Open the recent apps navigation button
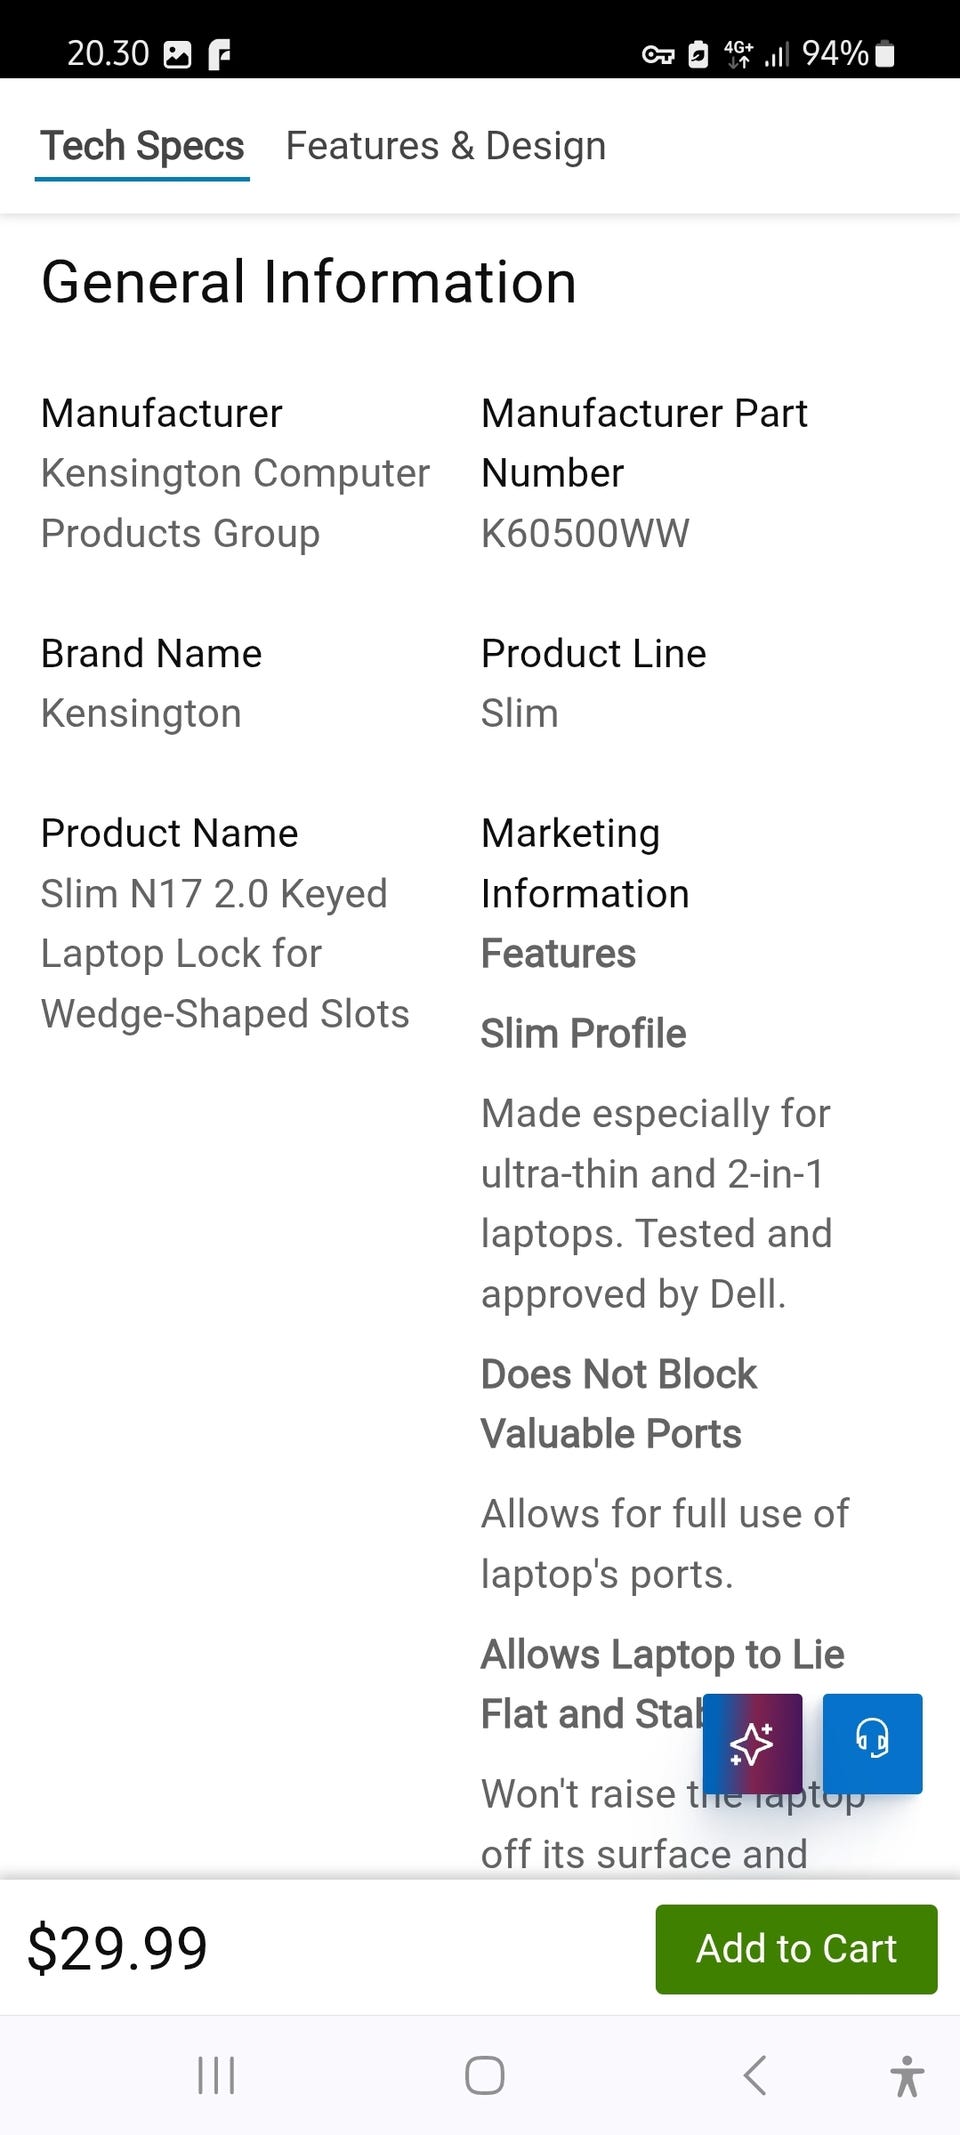This screenshot has height=2135, width=960. tap(216, 2075)
